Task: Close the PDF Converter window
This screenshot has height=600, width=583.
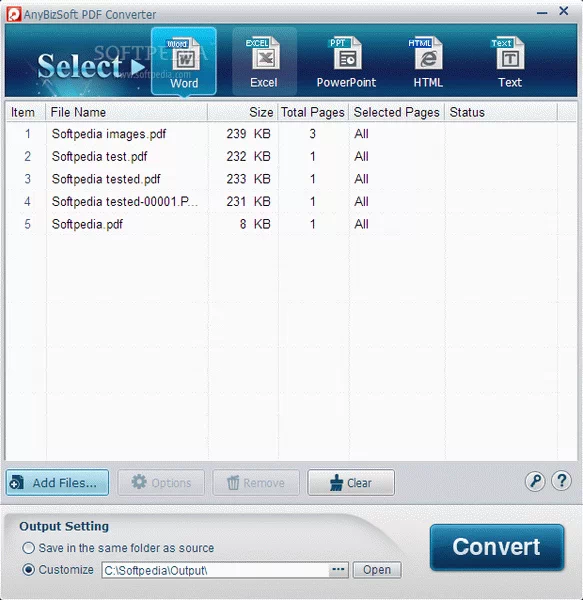Action: coord(563,11)
